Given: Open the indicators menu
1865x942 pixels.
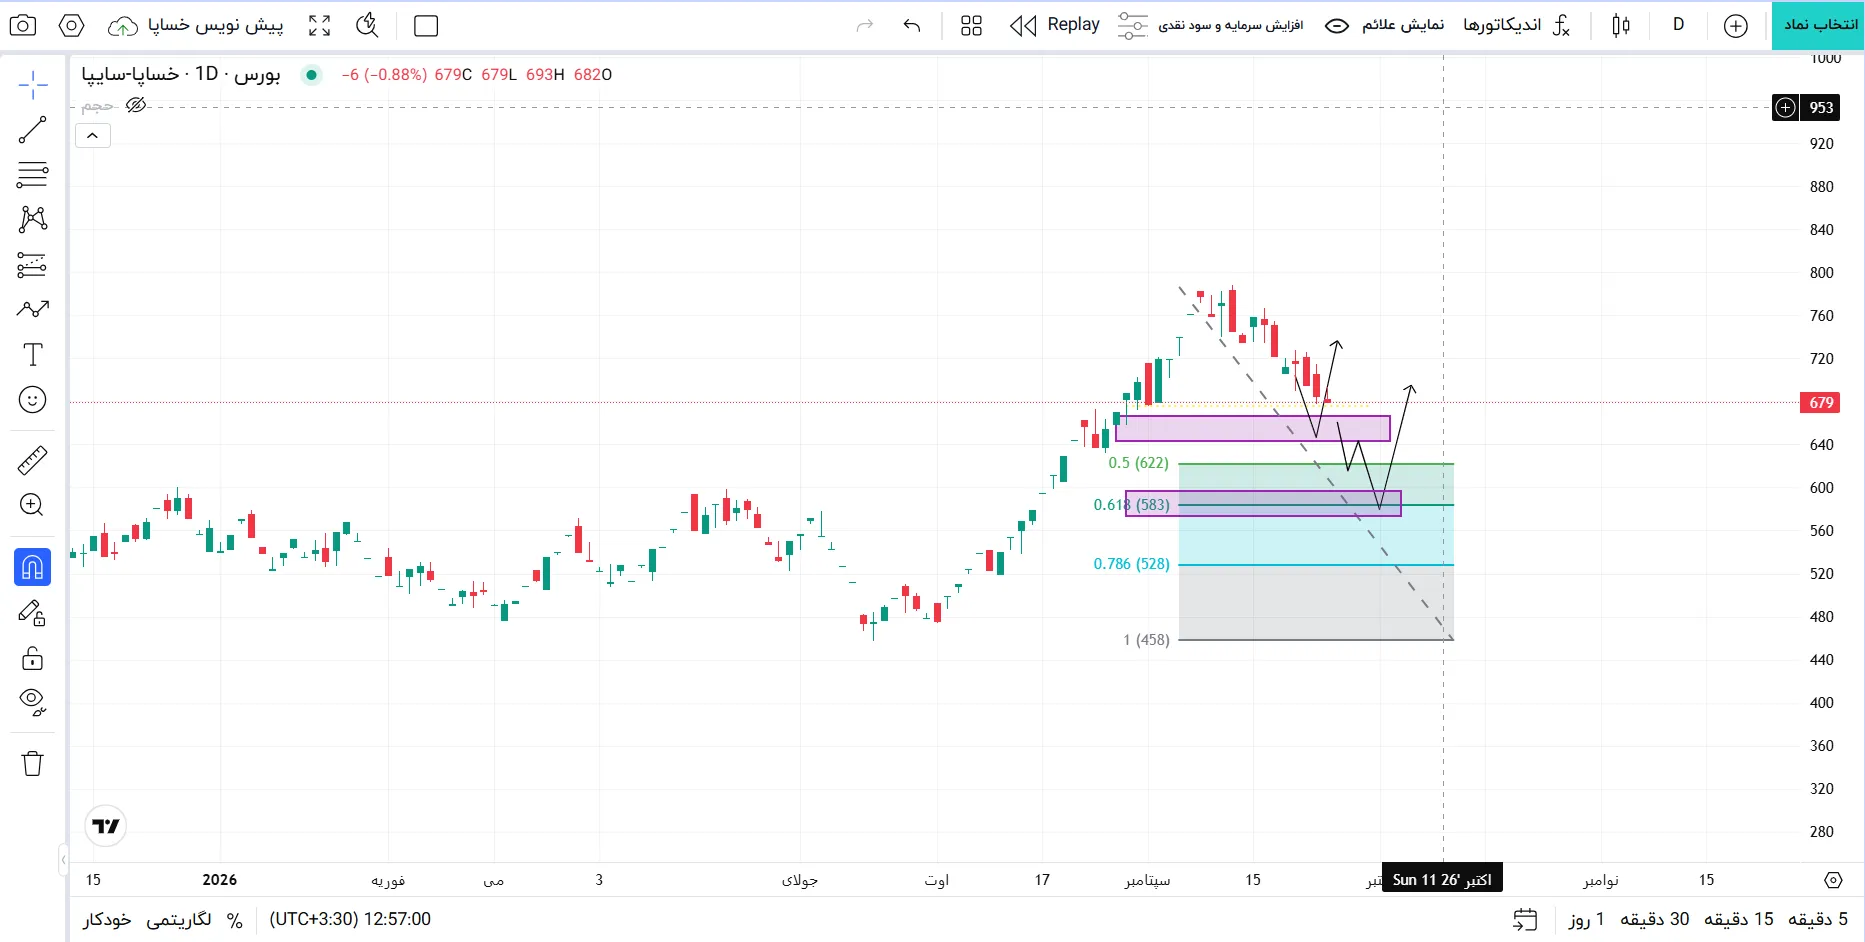Looking at the screenshot, I should [1517, 25].
